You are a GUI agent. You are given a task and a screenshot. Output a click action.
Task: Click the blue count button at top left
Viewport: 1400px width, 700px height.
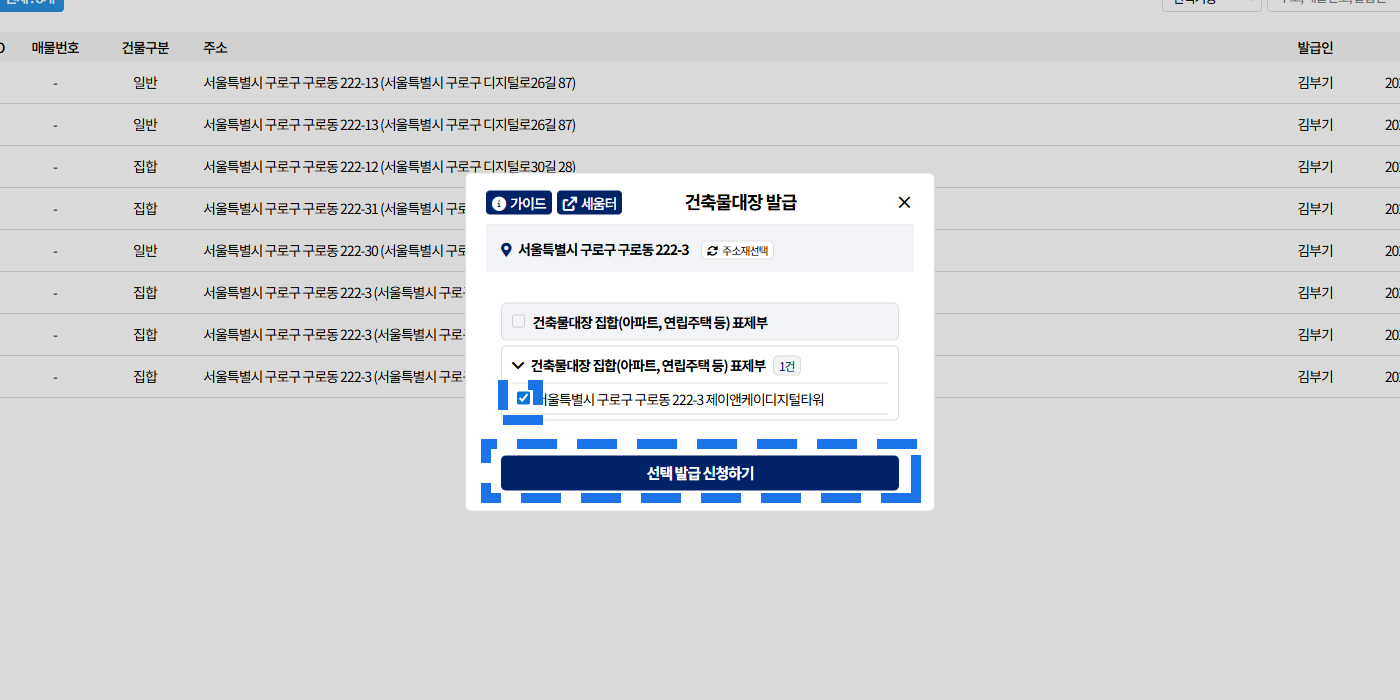32,3
